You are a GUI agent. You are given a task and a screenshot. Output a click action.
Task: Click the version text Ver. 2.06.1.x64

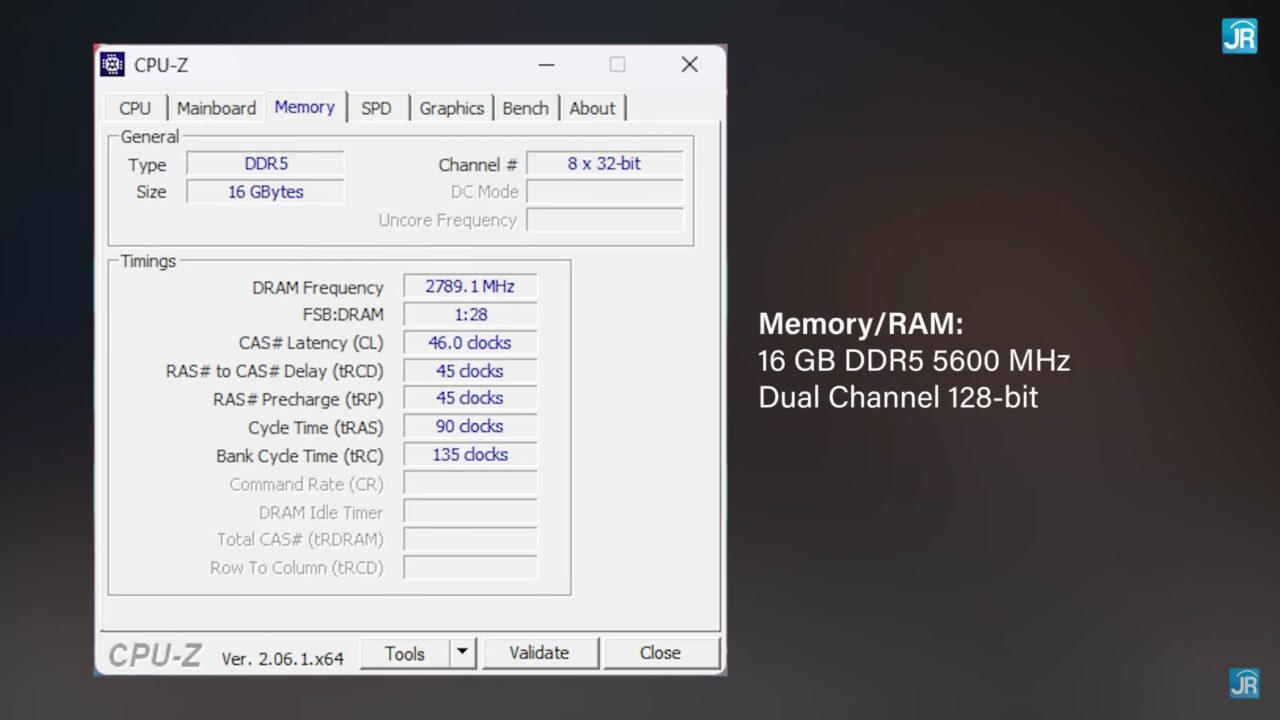[x=283, y=659]
